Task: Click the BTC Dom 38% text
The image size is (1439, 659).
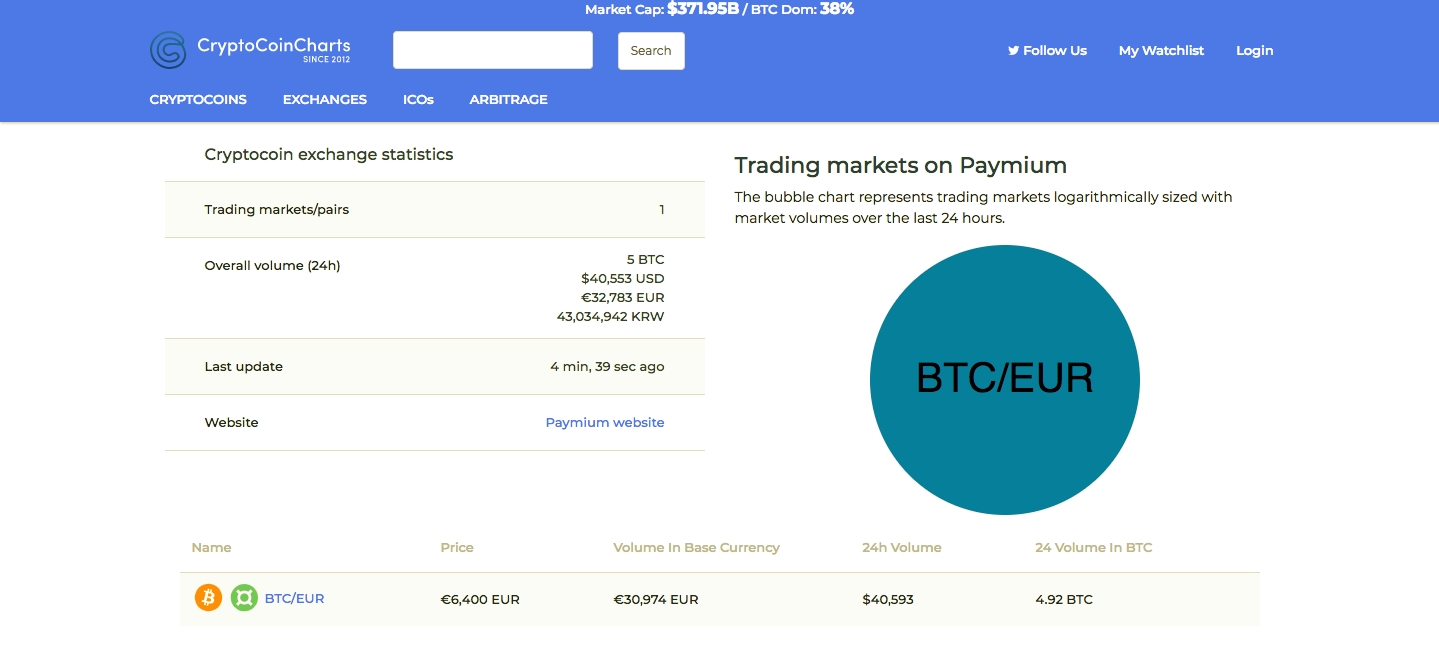Action: (x=802, y=9)
